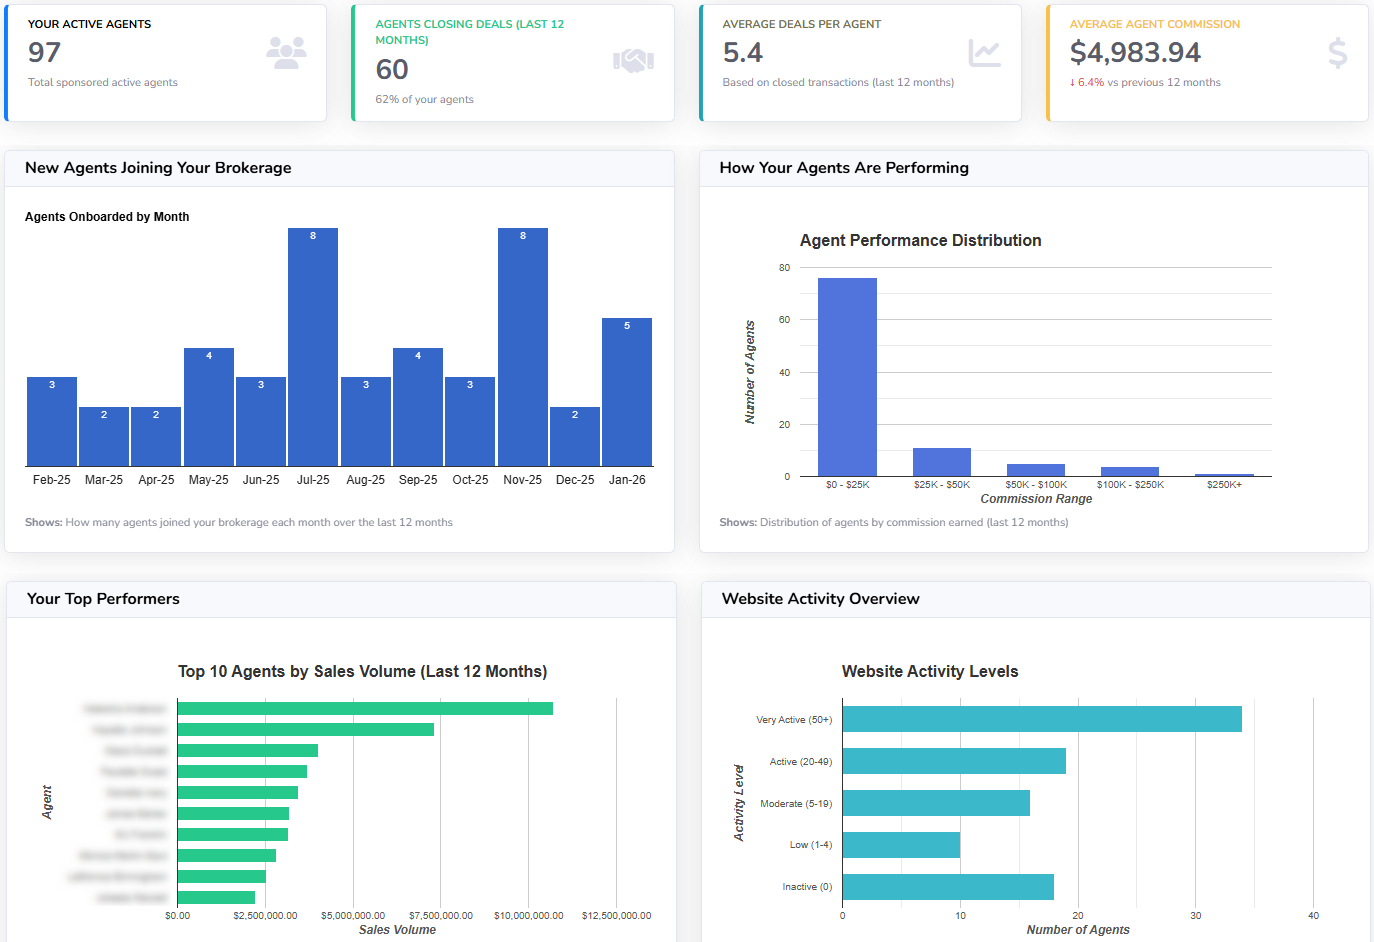Click the group of people icon
Image resolution: width=1374 pixels, height=942 pixels.
coord(286,53)
